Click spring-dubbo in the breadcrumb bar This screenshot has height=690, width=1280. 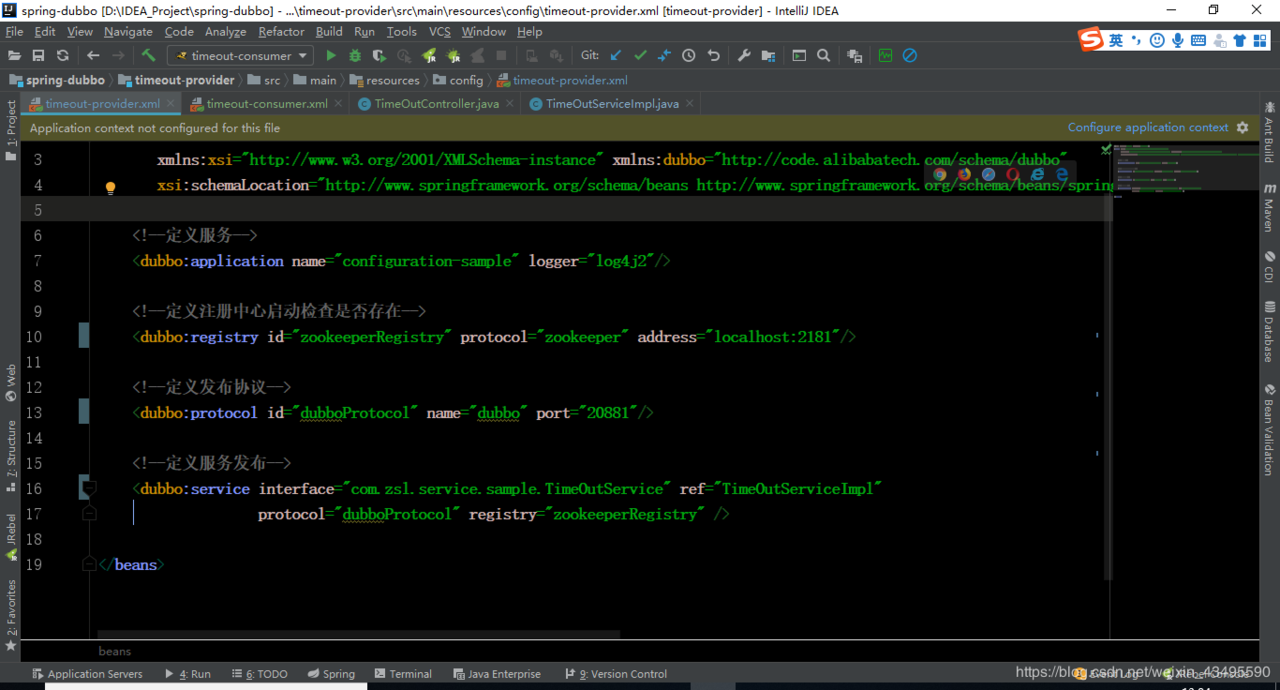click(x=58, y=80)
